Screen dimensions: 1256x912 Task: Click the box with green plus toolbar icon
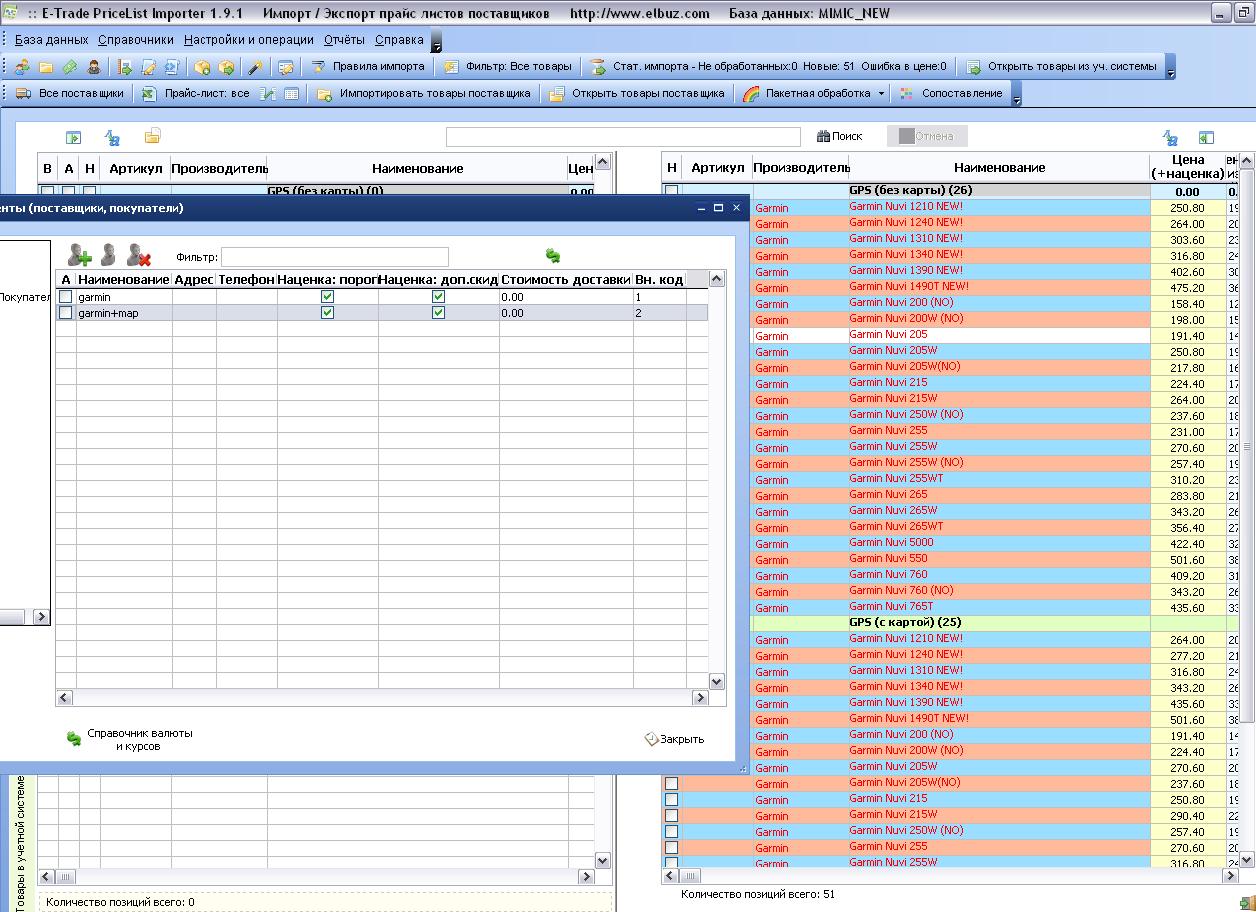(203, 67)
